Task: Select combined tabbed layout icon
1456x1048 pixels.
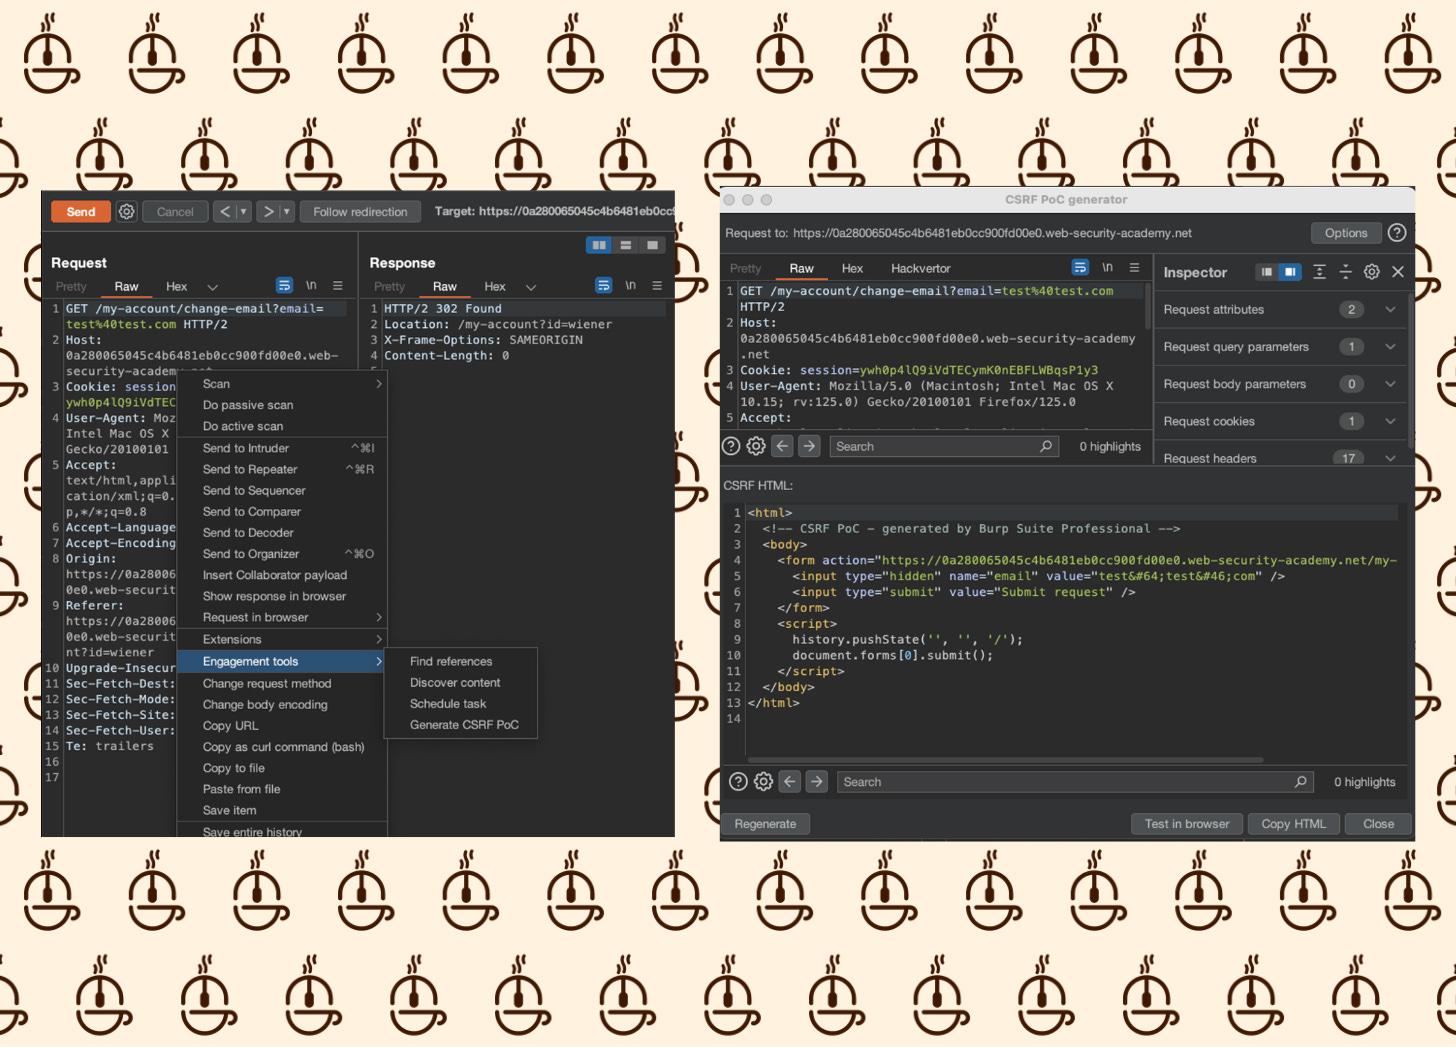Action: (652, 245)
